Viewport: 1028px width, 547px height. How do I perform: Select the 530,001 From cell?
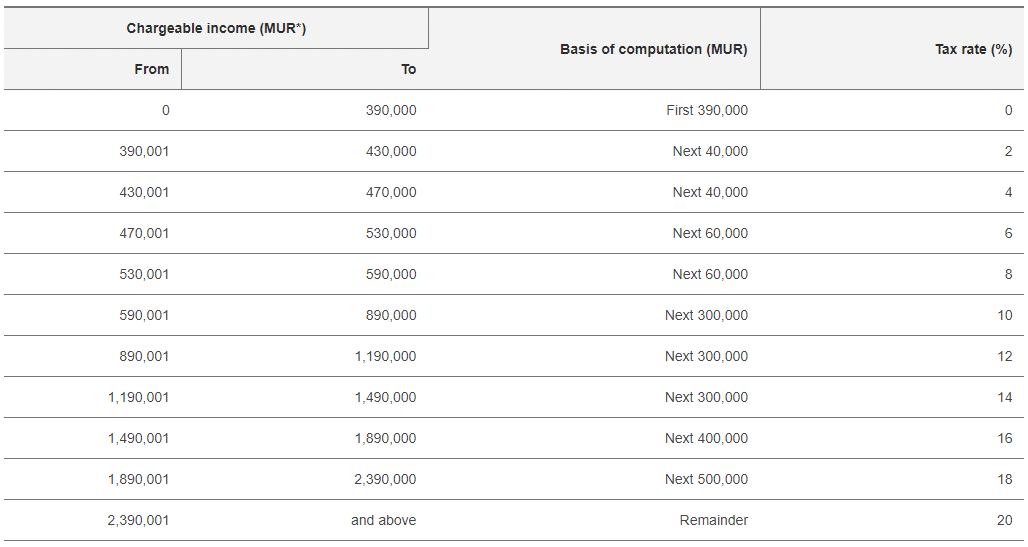92,274
